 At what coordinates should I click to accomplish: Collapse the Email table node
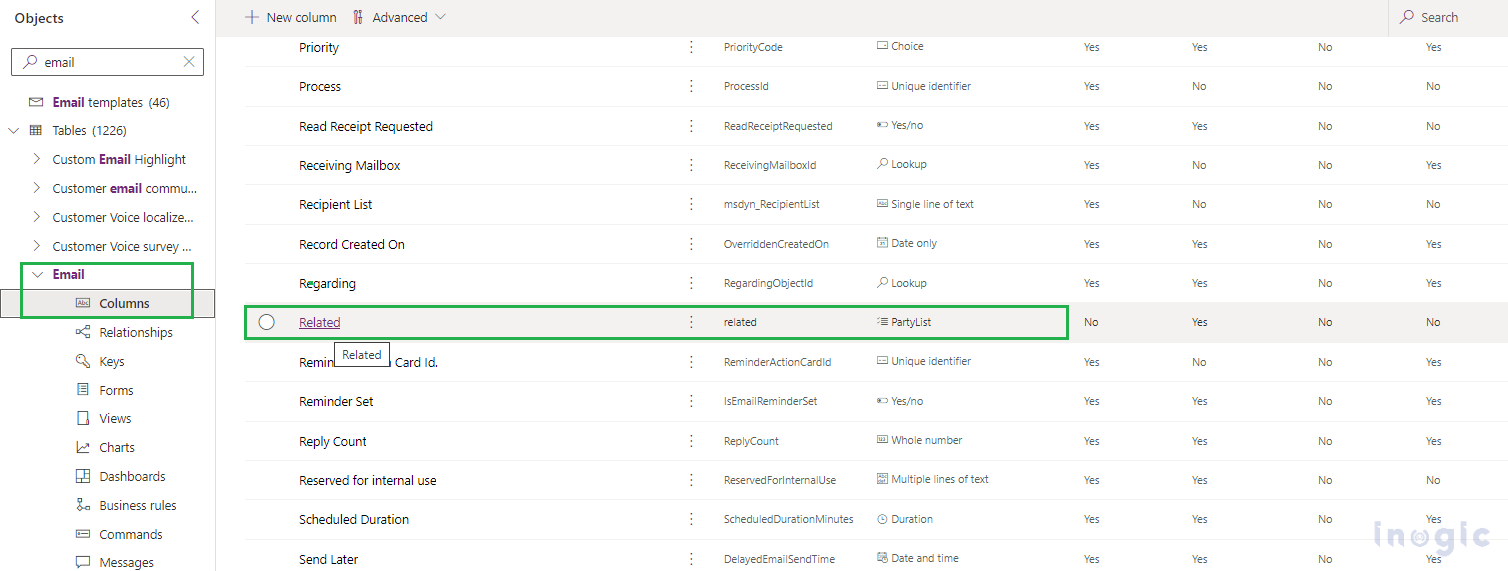(x=37, y=274)
